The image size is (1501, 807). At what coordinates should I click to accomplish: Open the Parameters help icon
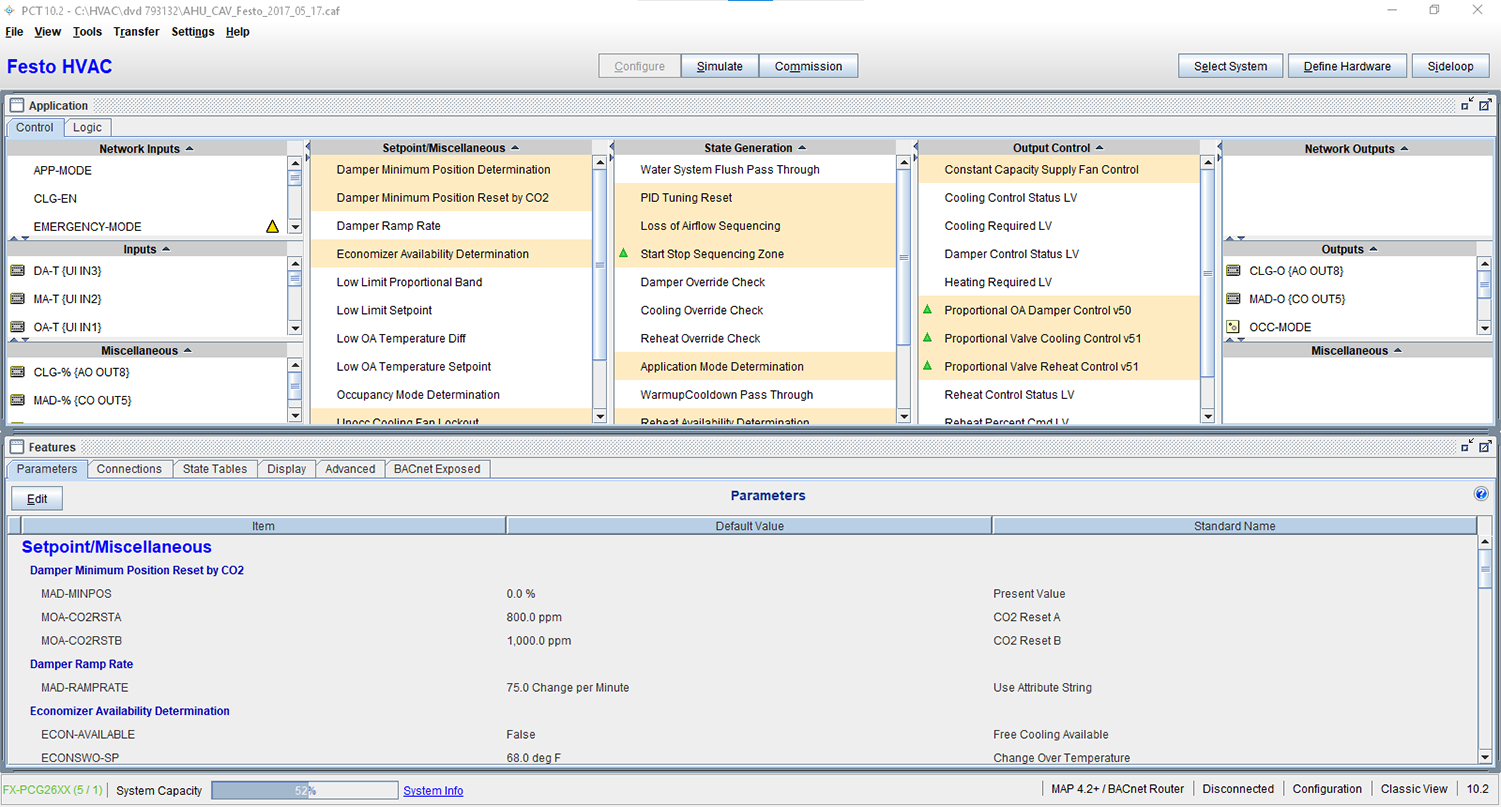pyautogui.click(x=1481, y=494)
